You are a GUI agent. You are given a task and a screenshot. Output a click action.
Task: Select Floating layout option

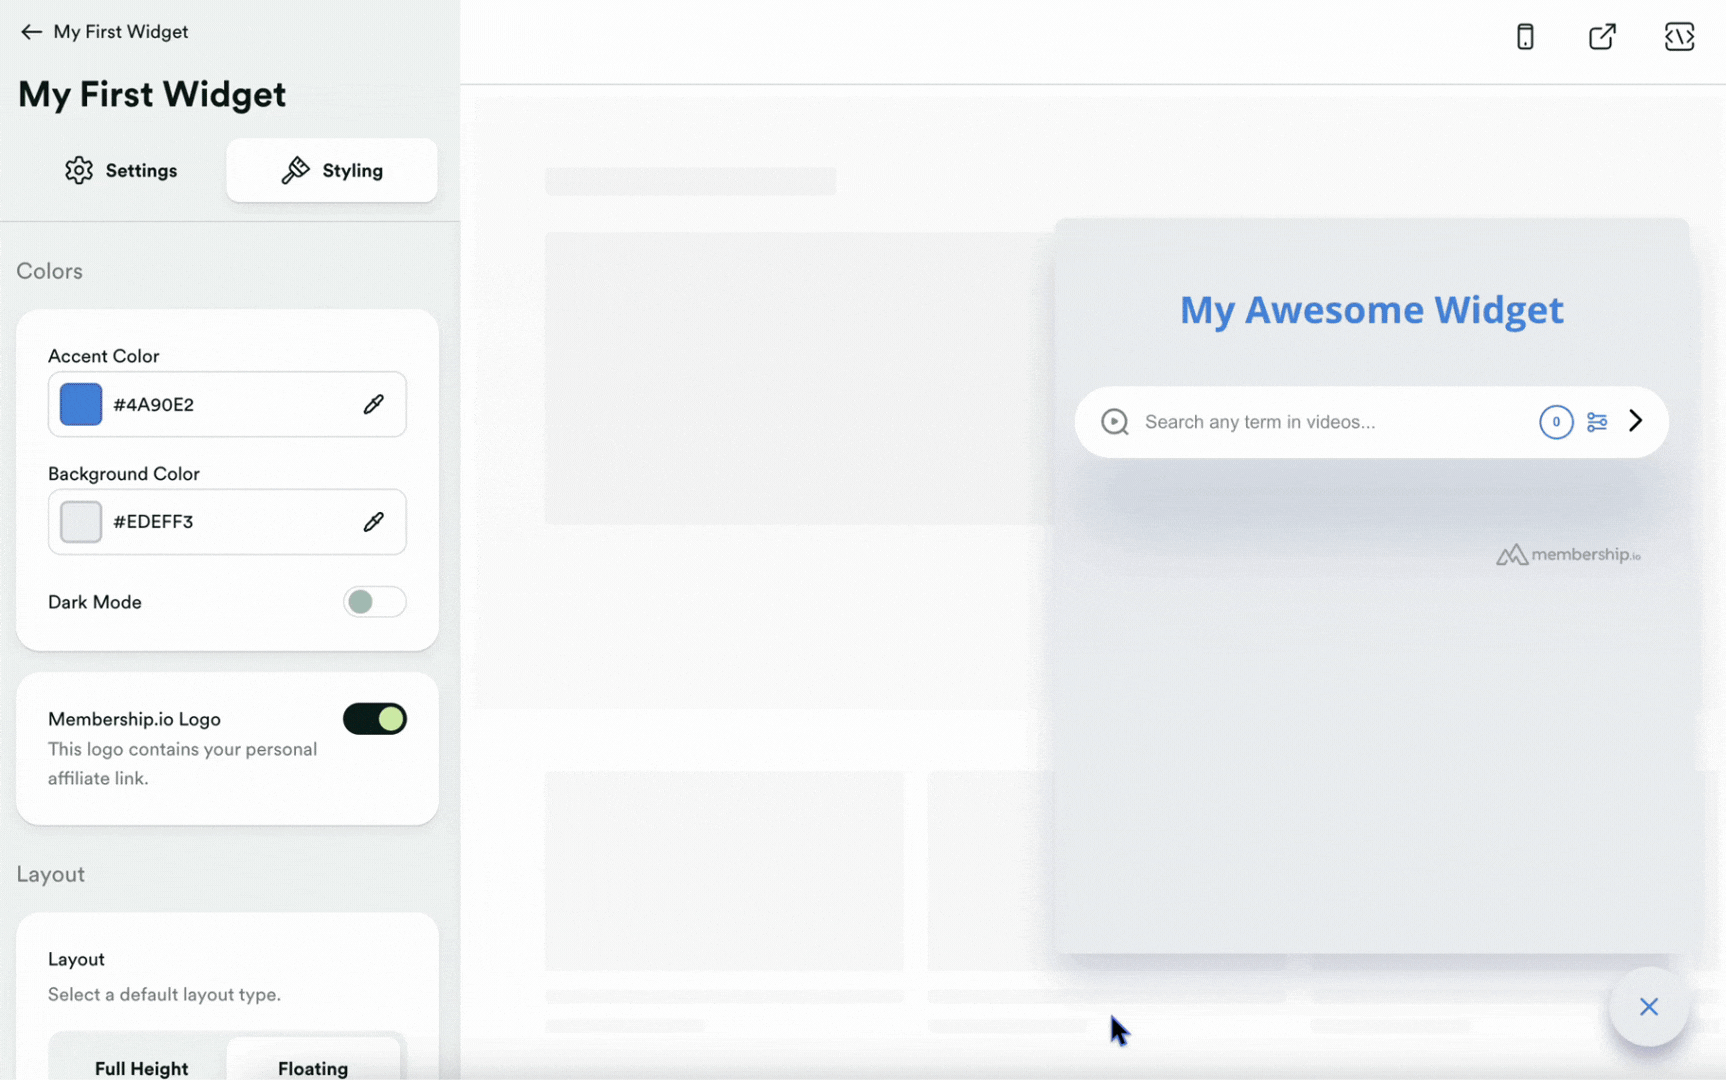click(313, 1067)
